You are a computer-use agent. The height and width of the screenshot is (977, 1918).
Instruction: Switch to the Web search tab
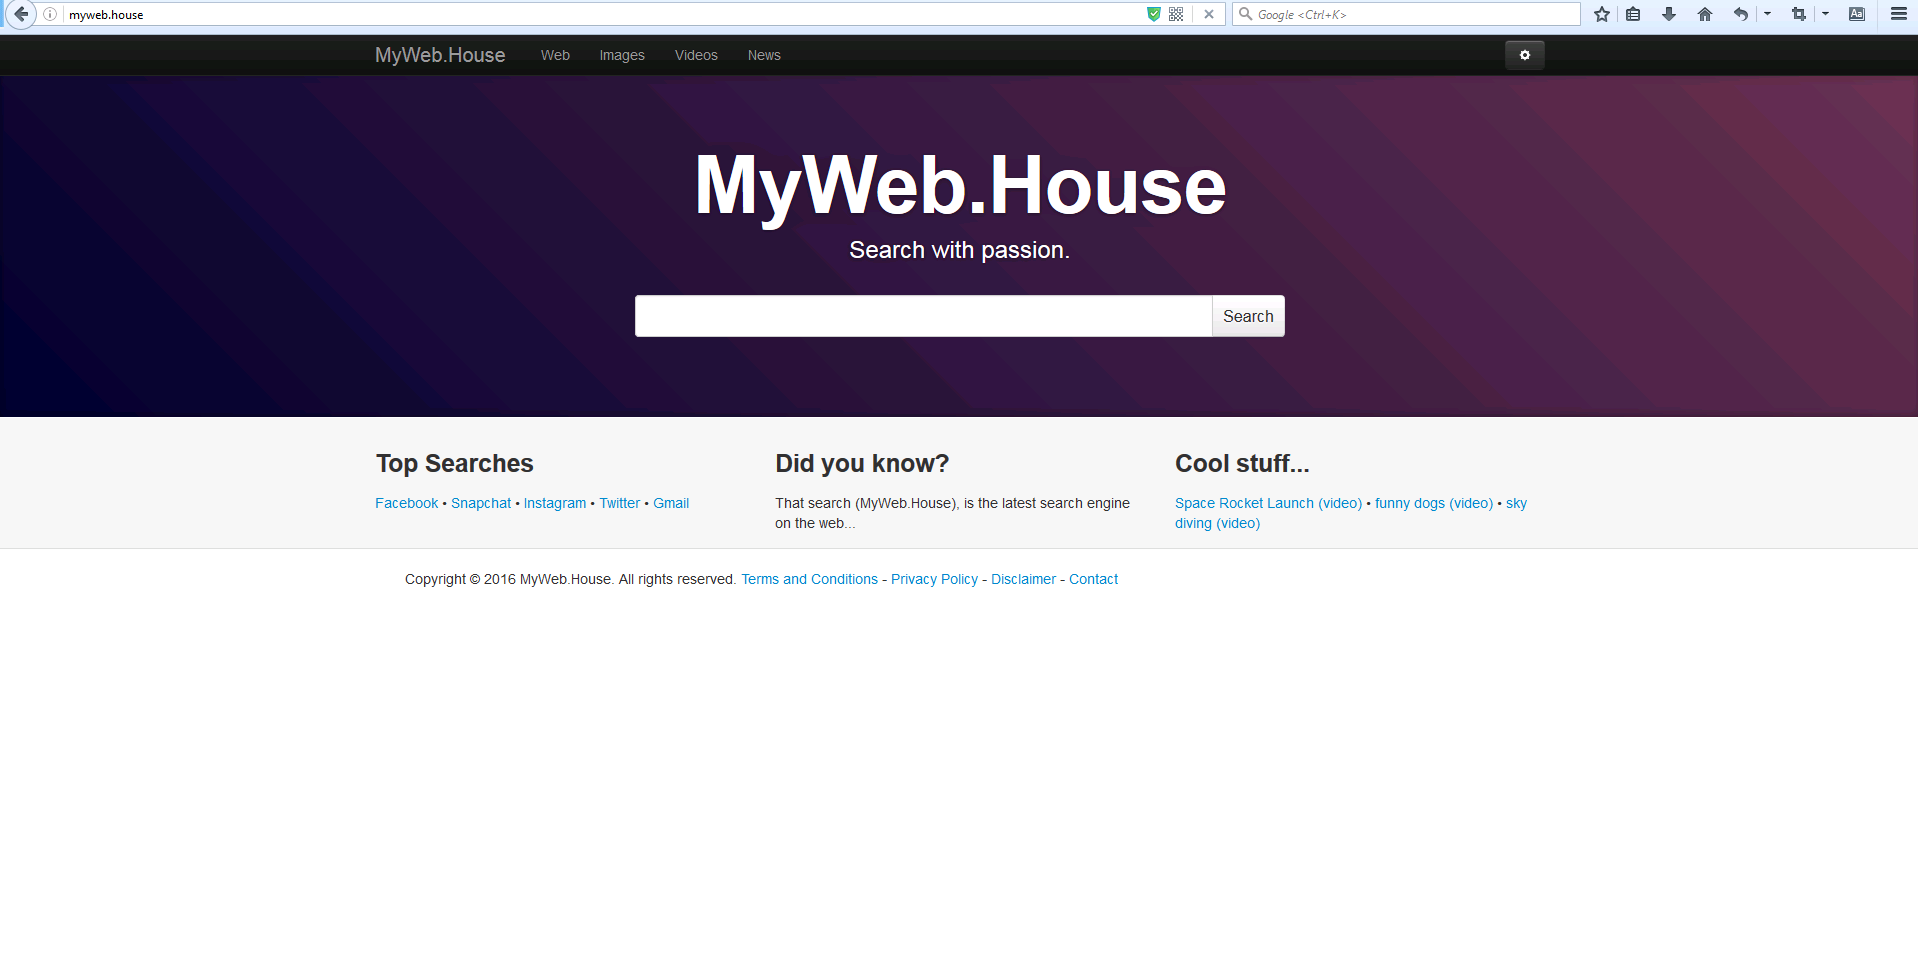coord(555,55)
